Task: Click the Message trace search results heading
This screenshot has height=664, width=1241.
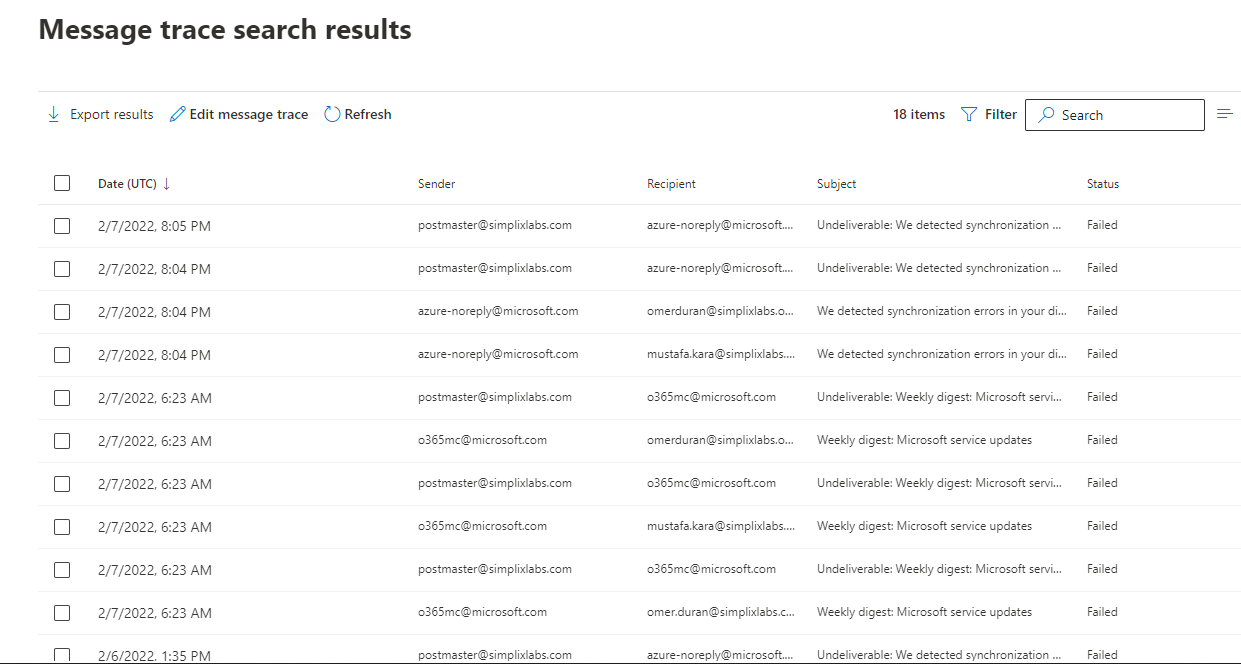Action: (225, 30)
